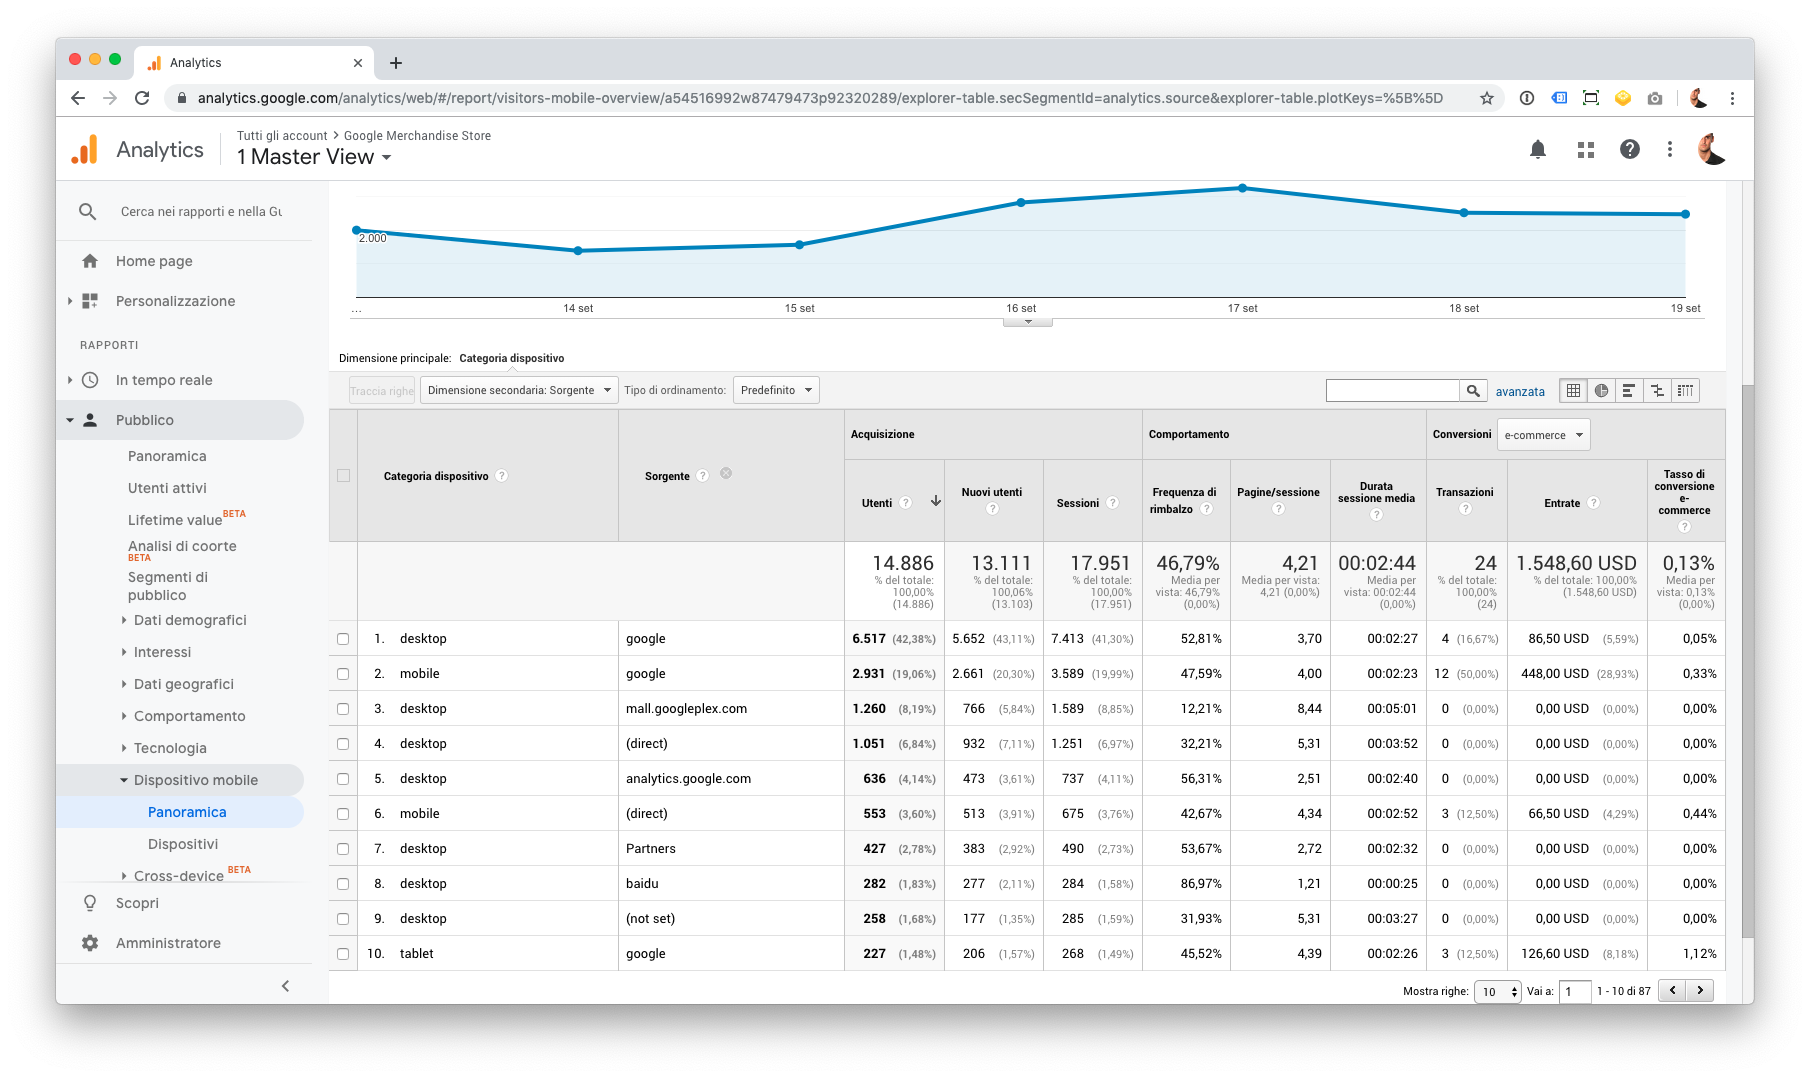Check row 5 analytics.google.com

click(x=343, y=779)
